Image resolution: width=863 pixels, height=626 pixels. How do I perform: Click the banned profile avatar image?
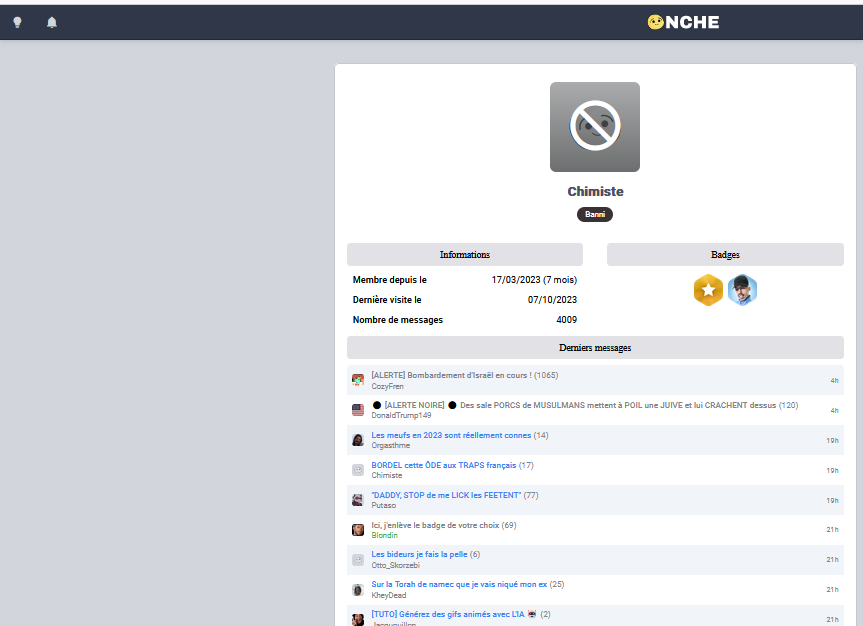(x=594, y=127)
